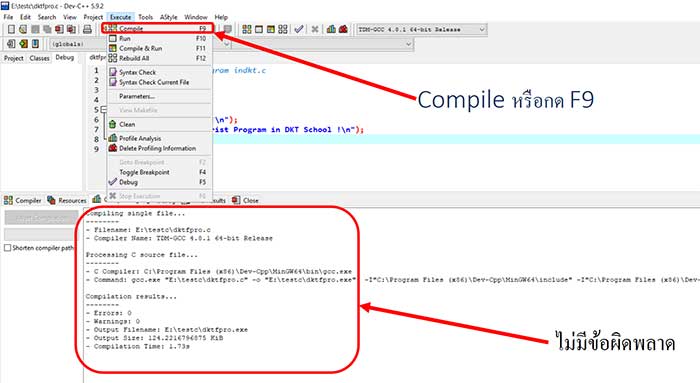The image size is (700, 383).
Task: Click the Close tab in bottom panel
Action: pos(246,200)
